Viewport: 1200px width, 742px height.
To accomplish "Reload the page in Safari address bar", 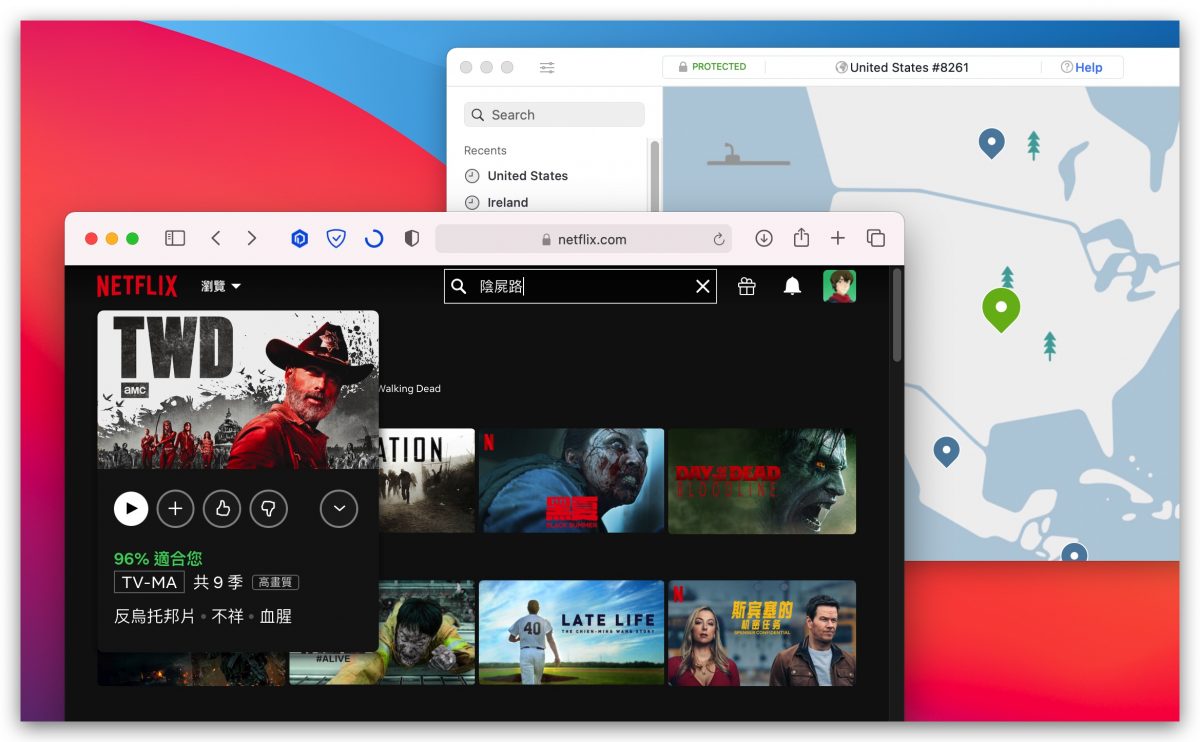I will point(718,239).
